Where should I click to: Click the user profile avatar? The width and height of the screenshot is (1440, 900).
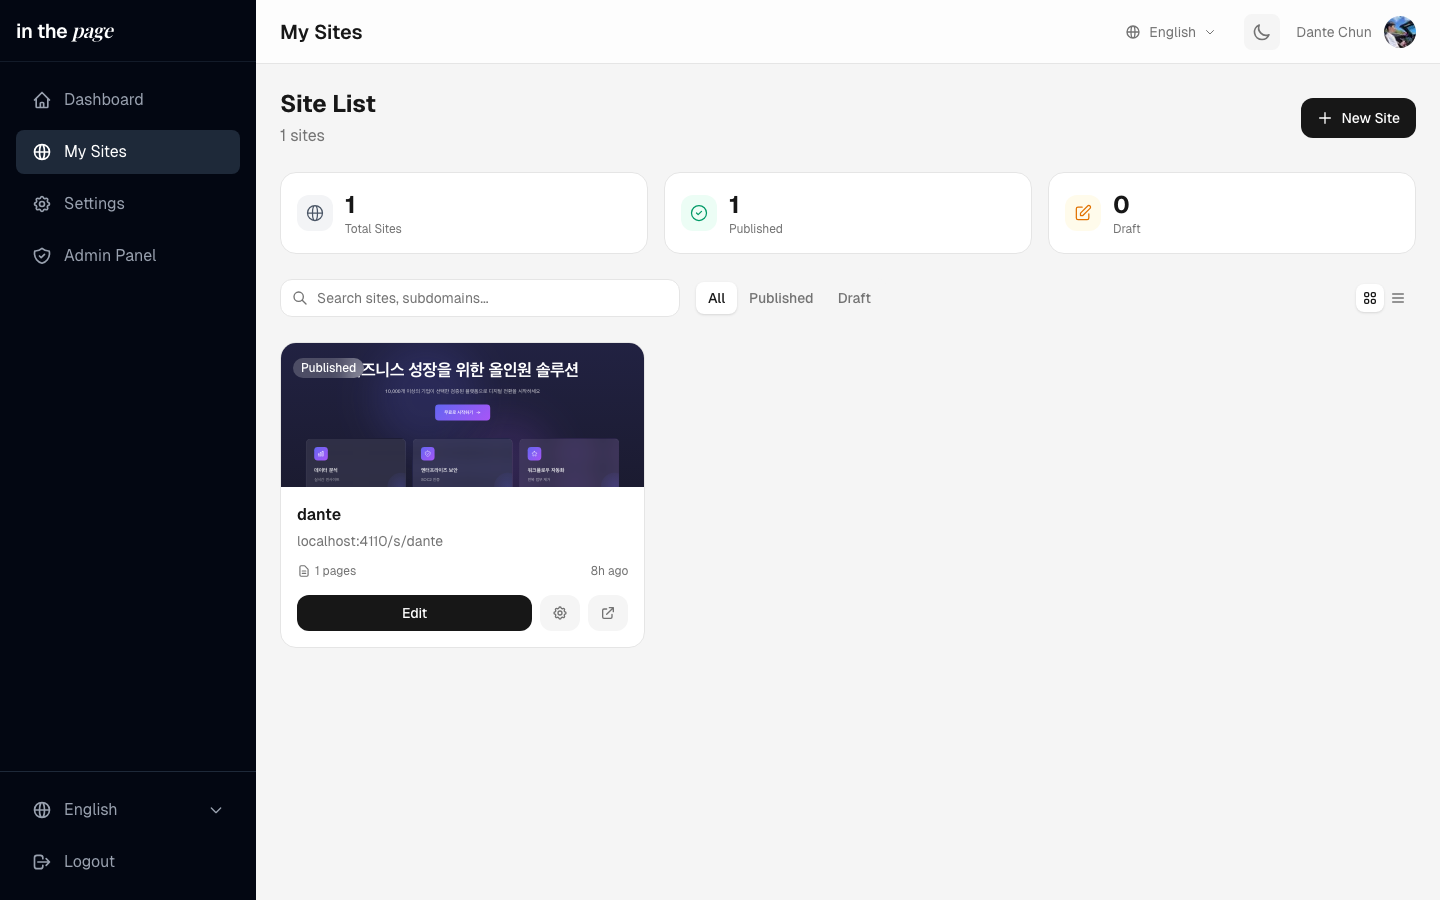click(1399, 32)
